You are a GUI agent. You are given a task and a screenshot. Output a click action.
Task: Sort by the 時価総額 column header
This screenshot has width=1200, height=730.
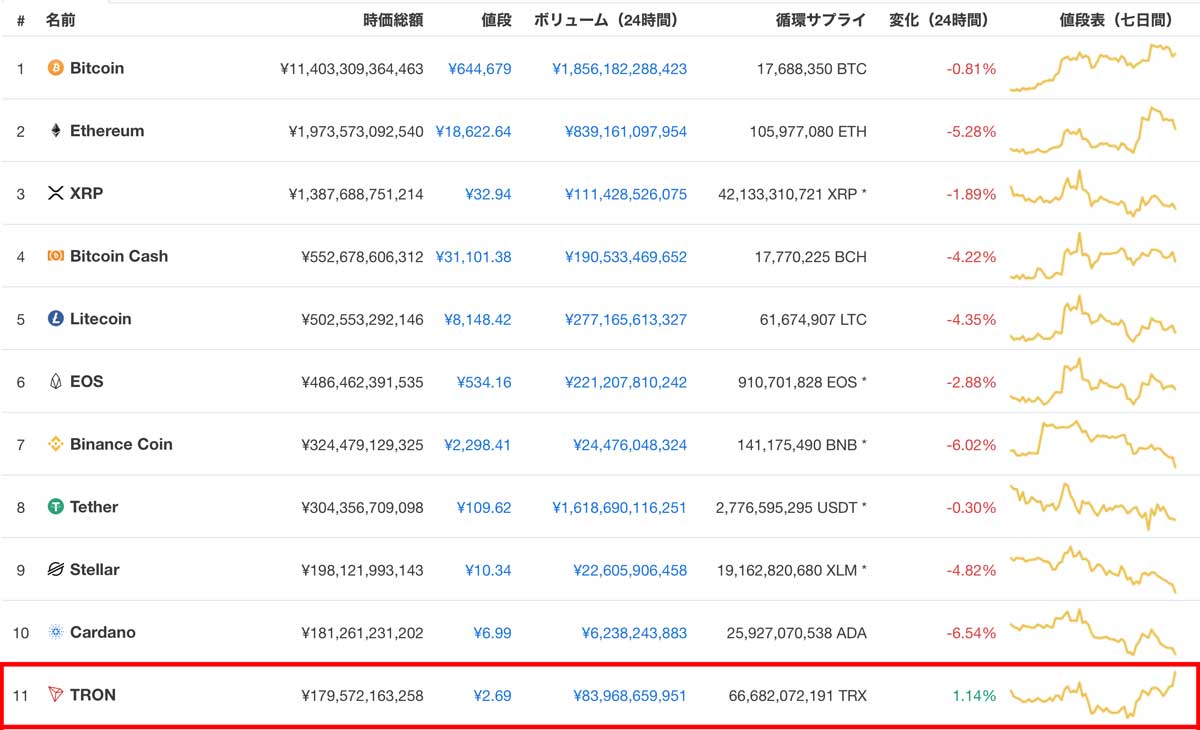[x=394, y=19]
